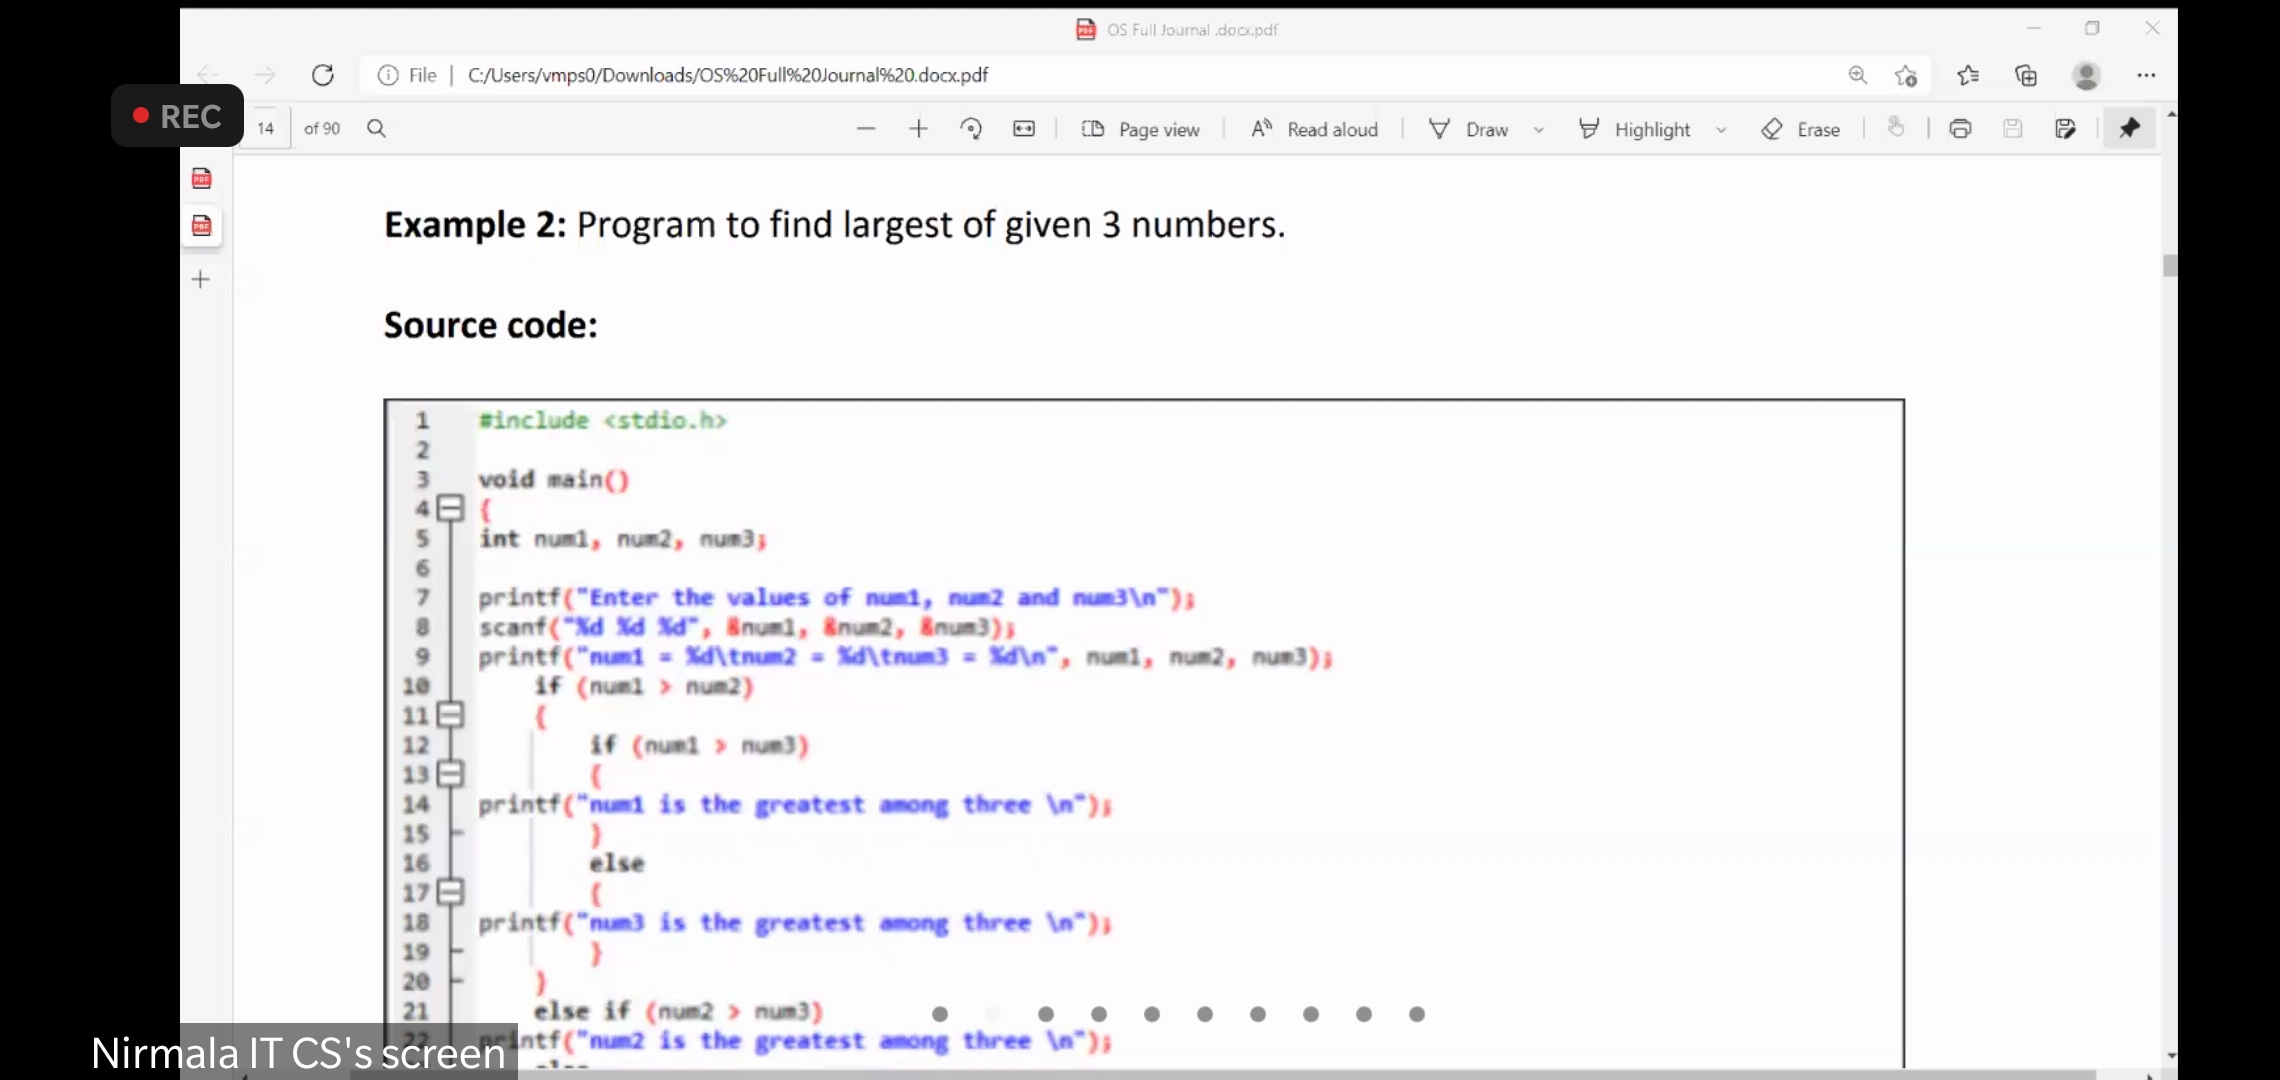Print the PDF document

(1960, 129)
